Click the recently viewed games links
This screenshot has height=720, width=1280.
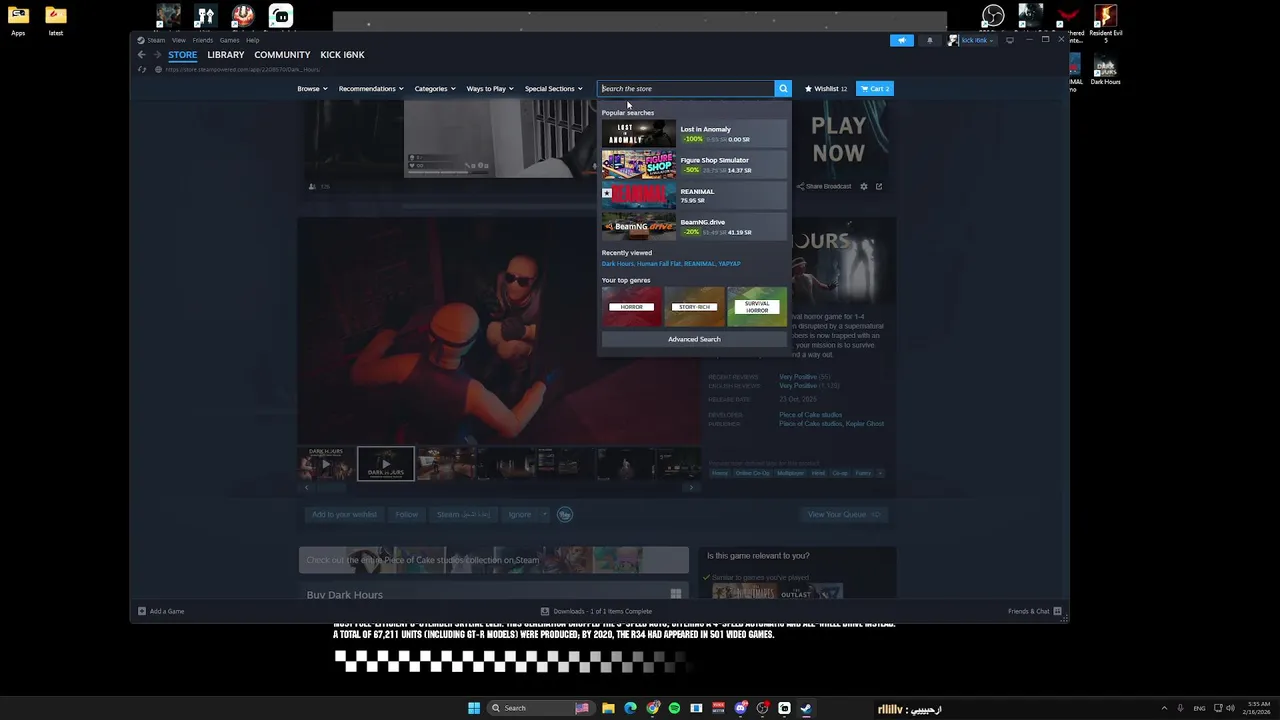point(671,264)
